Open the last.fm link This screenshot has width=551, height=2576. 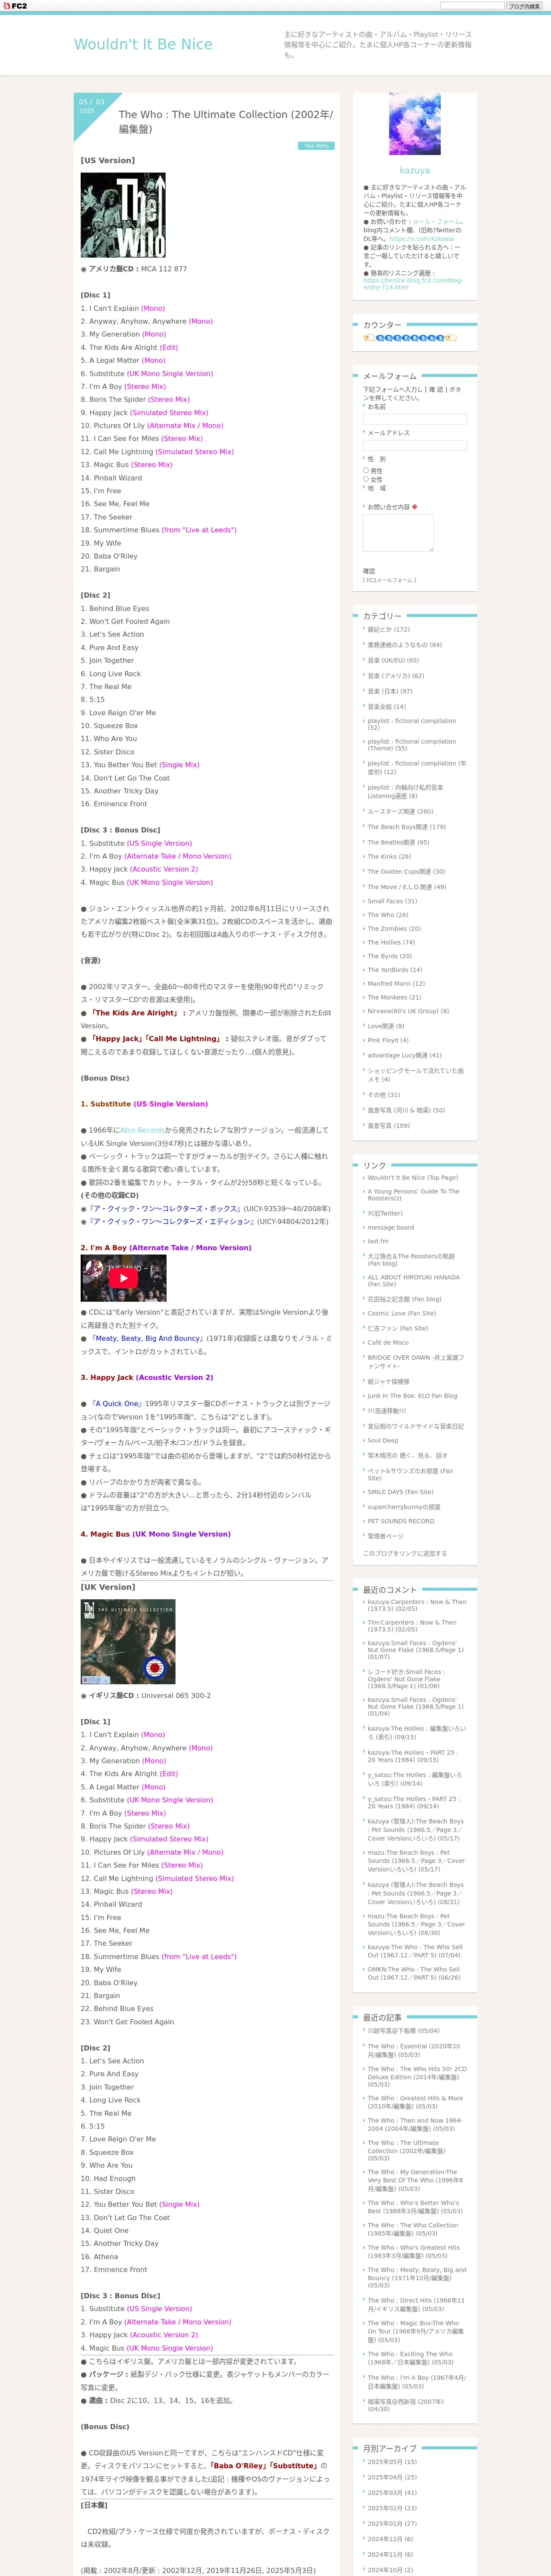(x=378, y=1241)
